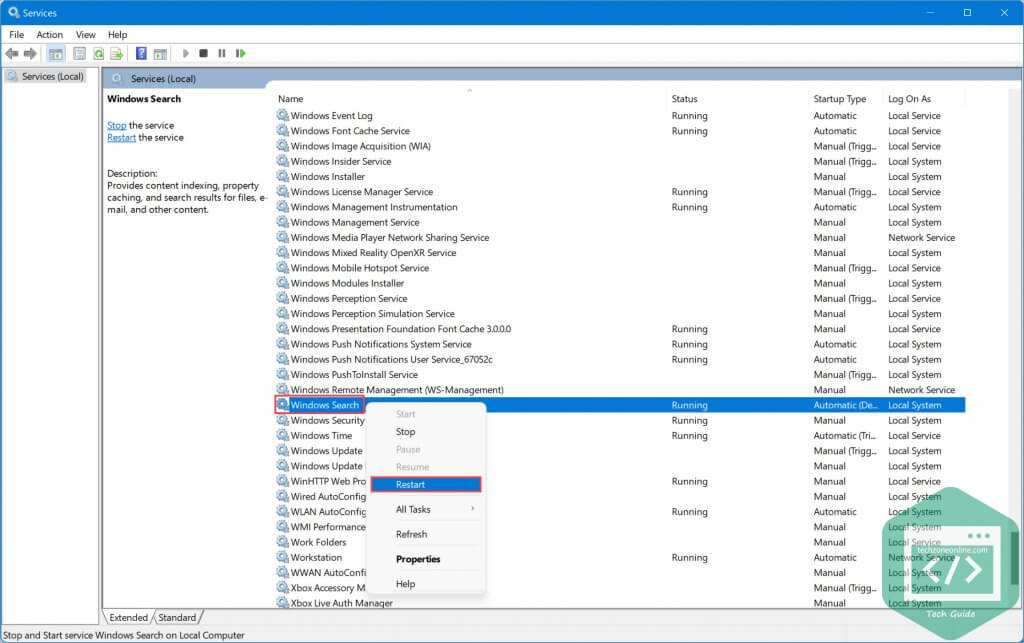Click the vertical scrollbar of the service list

pos(1016,300)
